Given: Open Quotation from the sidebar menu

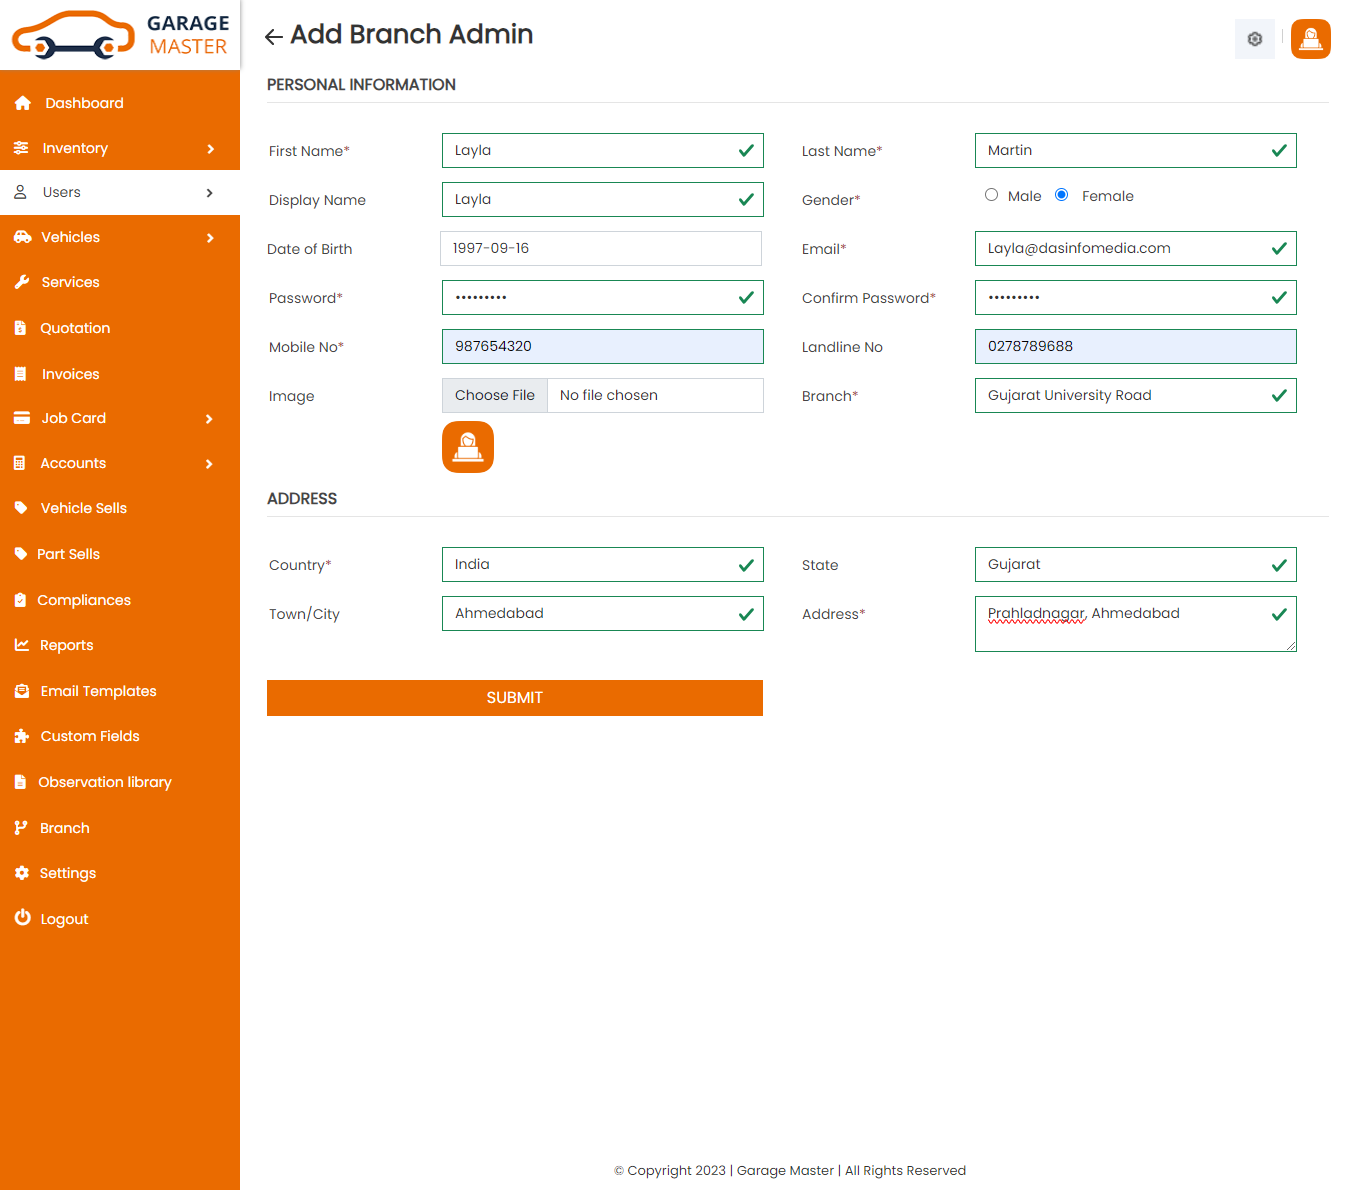Looking at the screenshot, I should pyautogui.click(x=75, y=328).
